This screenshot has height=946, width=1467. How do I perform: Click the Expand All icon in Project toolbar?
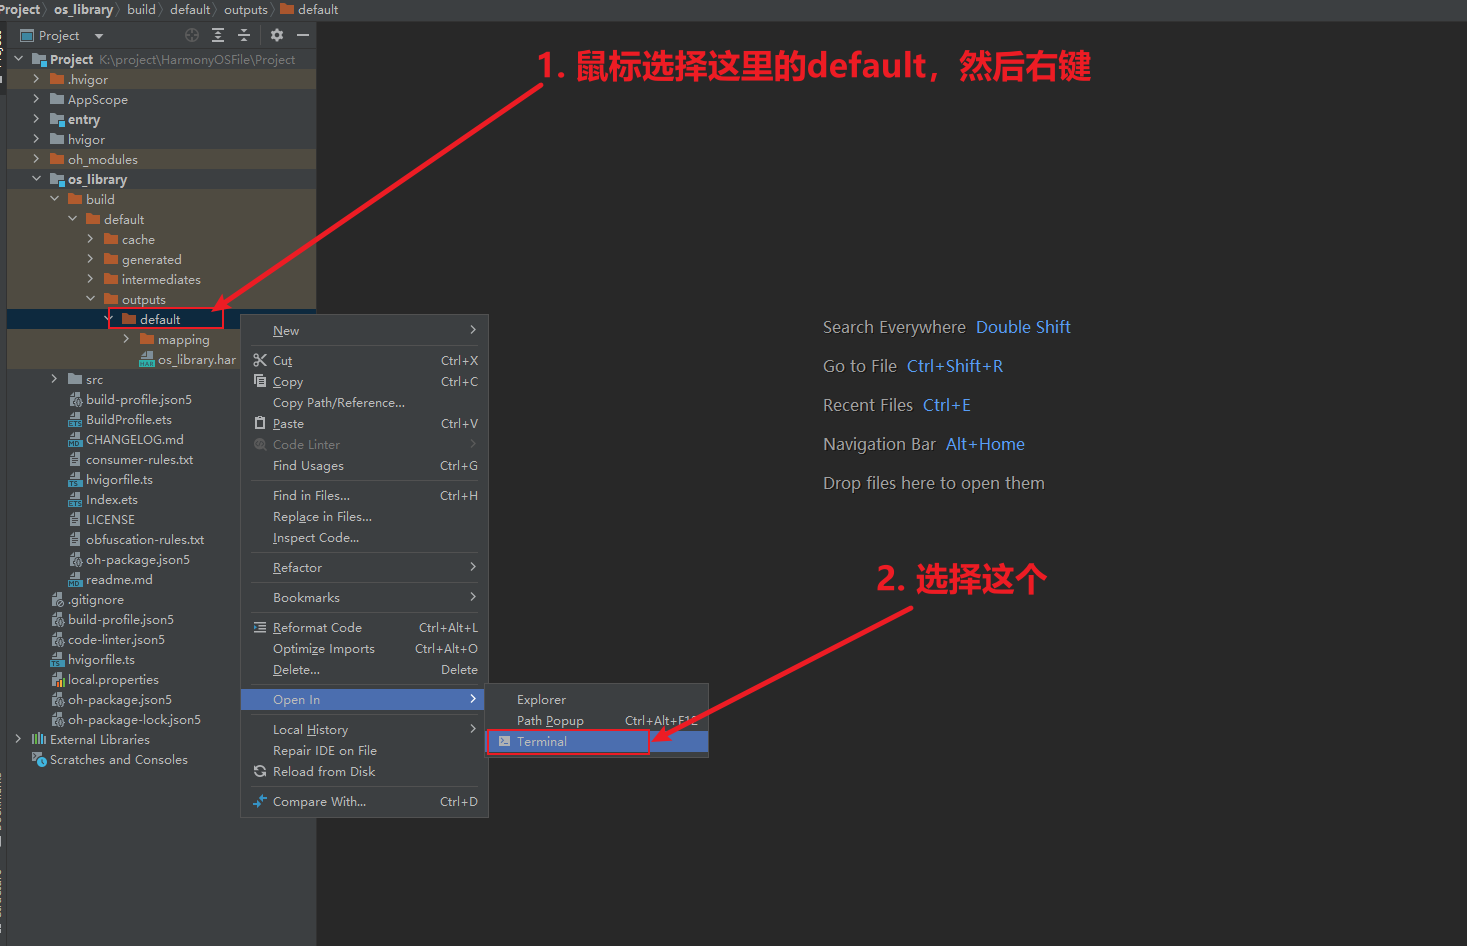click(218, 35)
